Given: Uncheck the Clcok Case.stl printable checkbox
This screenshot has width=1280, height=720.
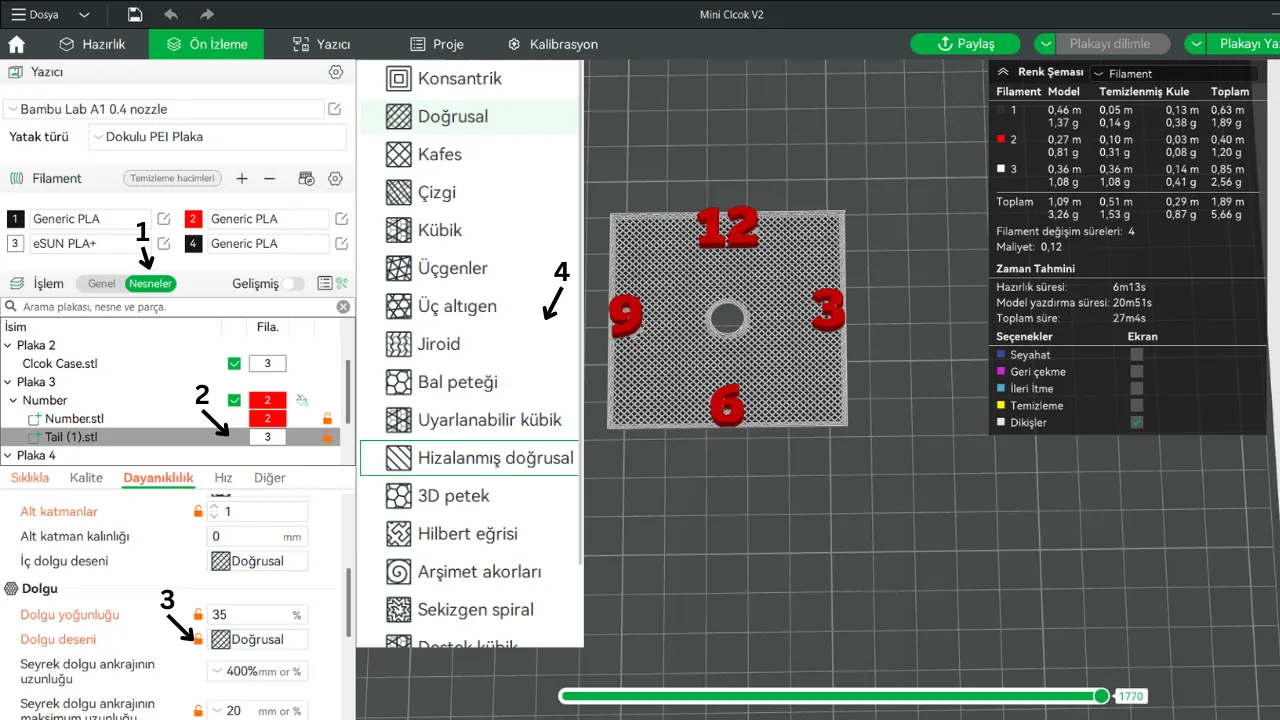Looking at the screenshot, I should (x=234, y=363).
